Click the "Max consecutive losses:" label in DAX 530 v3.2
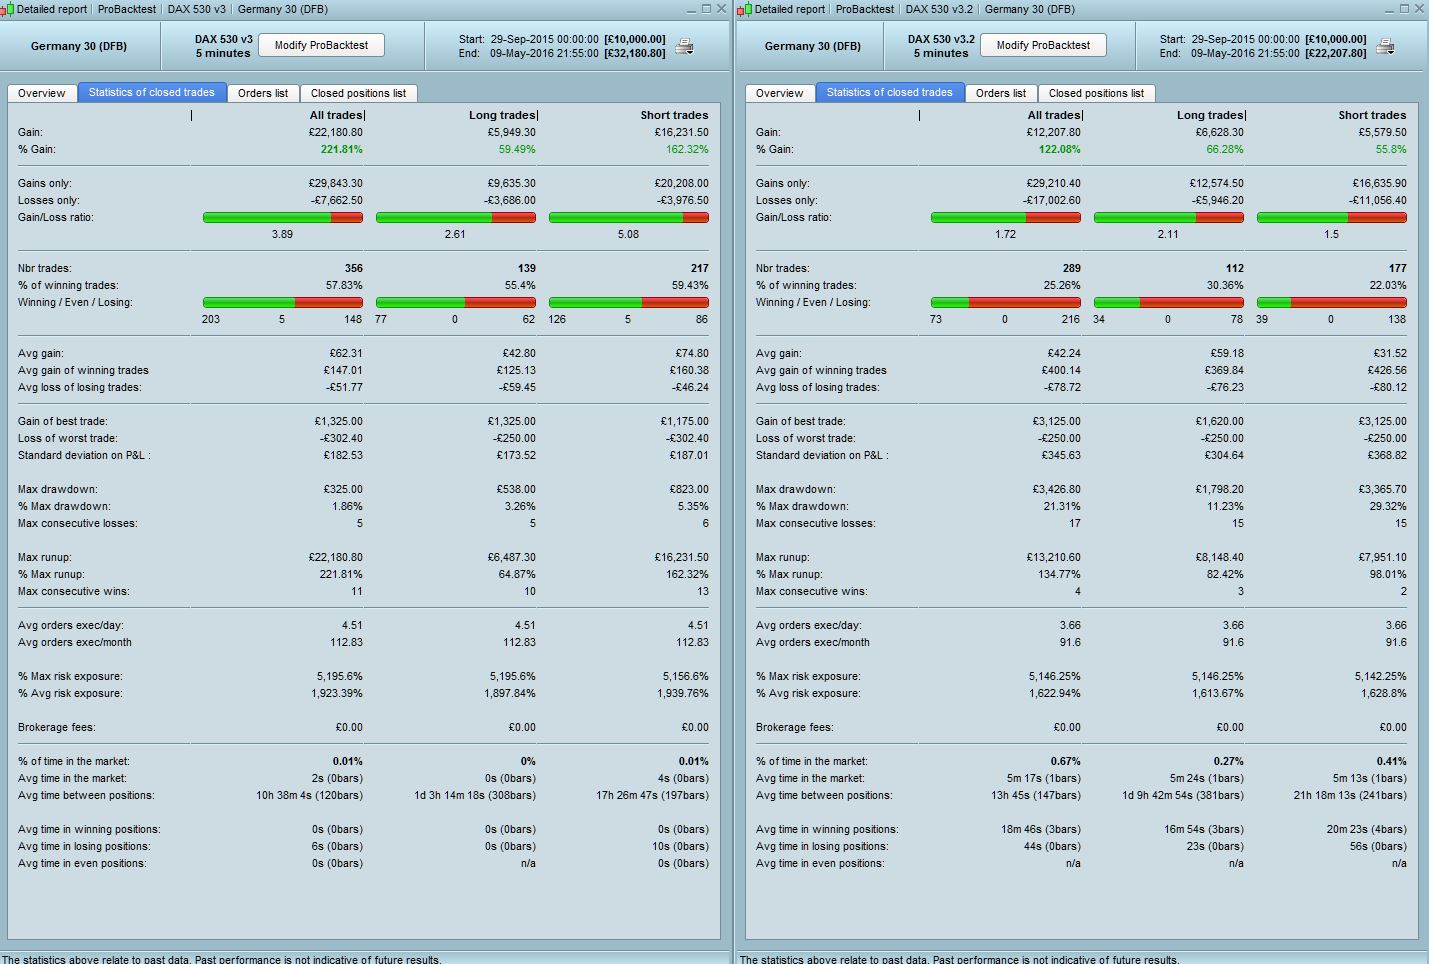1429x964 pixels. click(x=815, y=523)
